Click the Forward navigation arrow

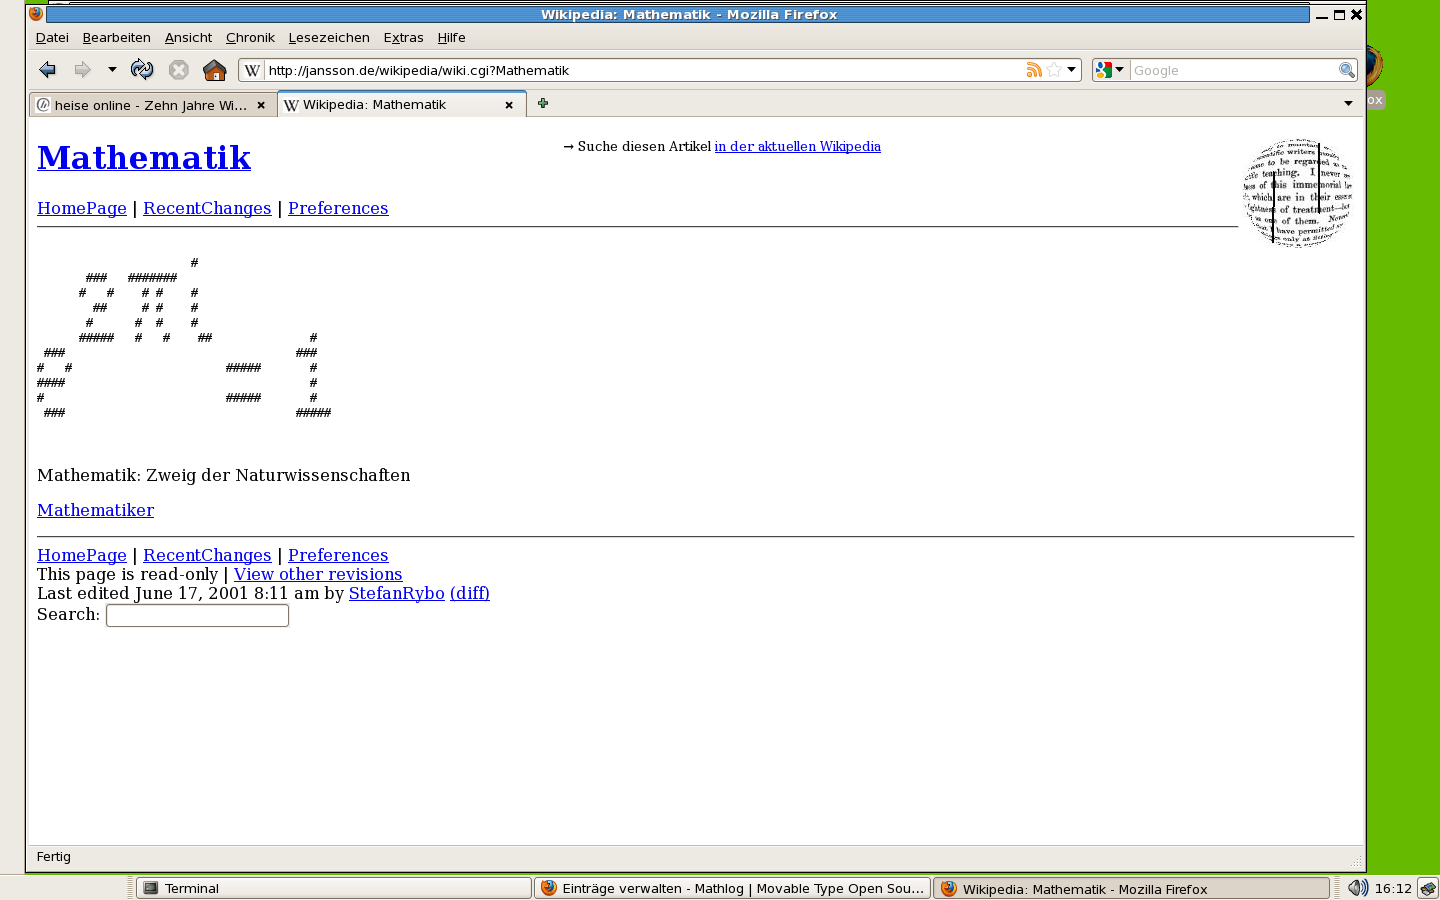coord(82,70)
